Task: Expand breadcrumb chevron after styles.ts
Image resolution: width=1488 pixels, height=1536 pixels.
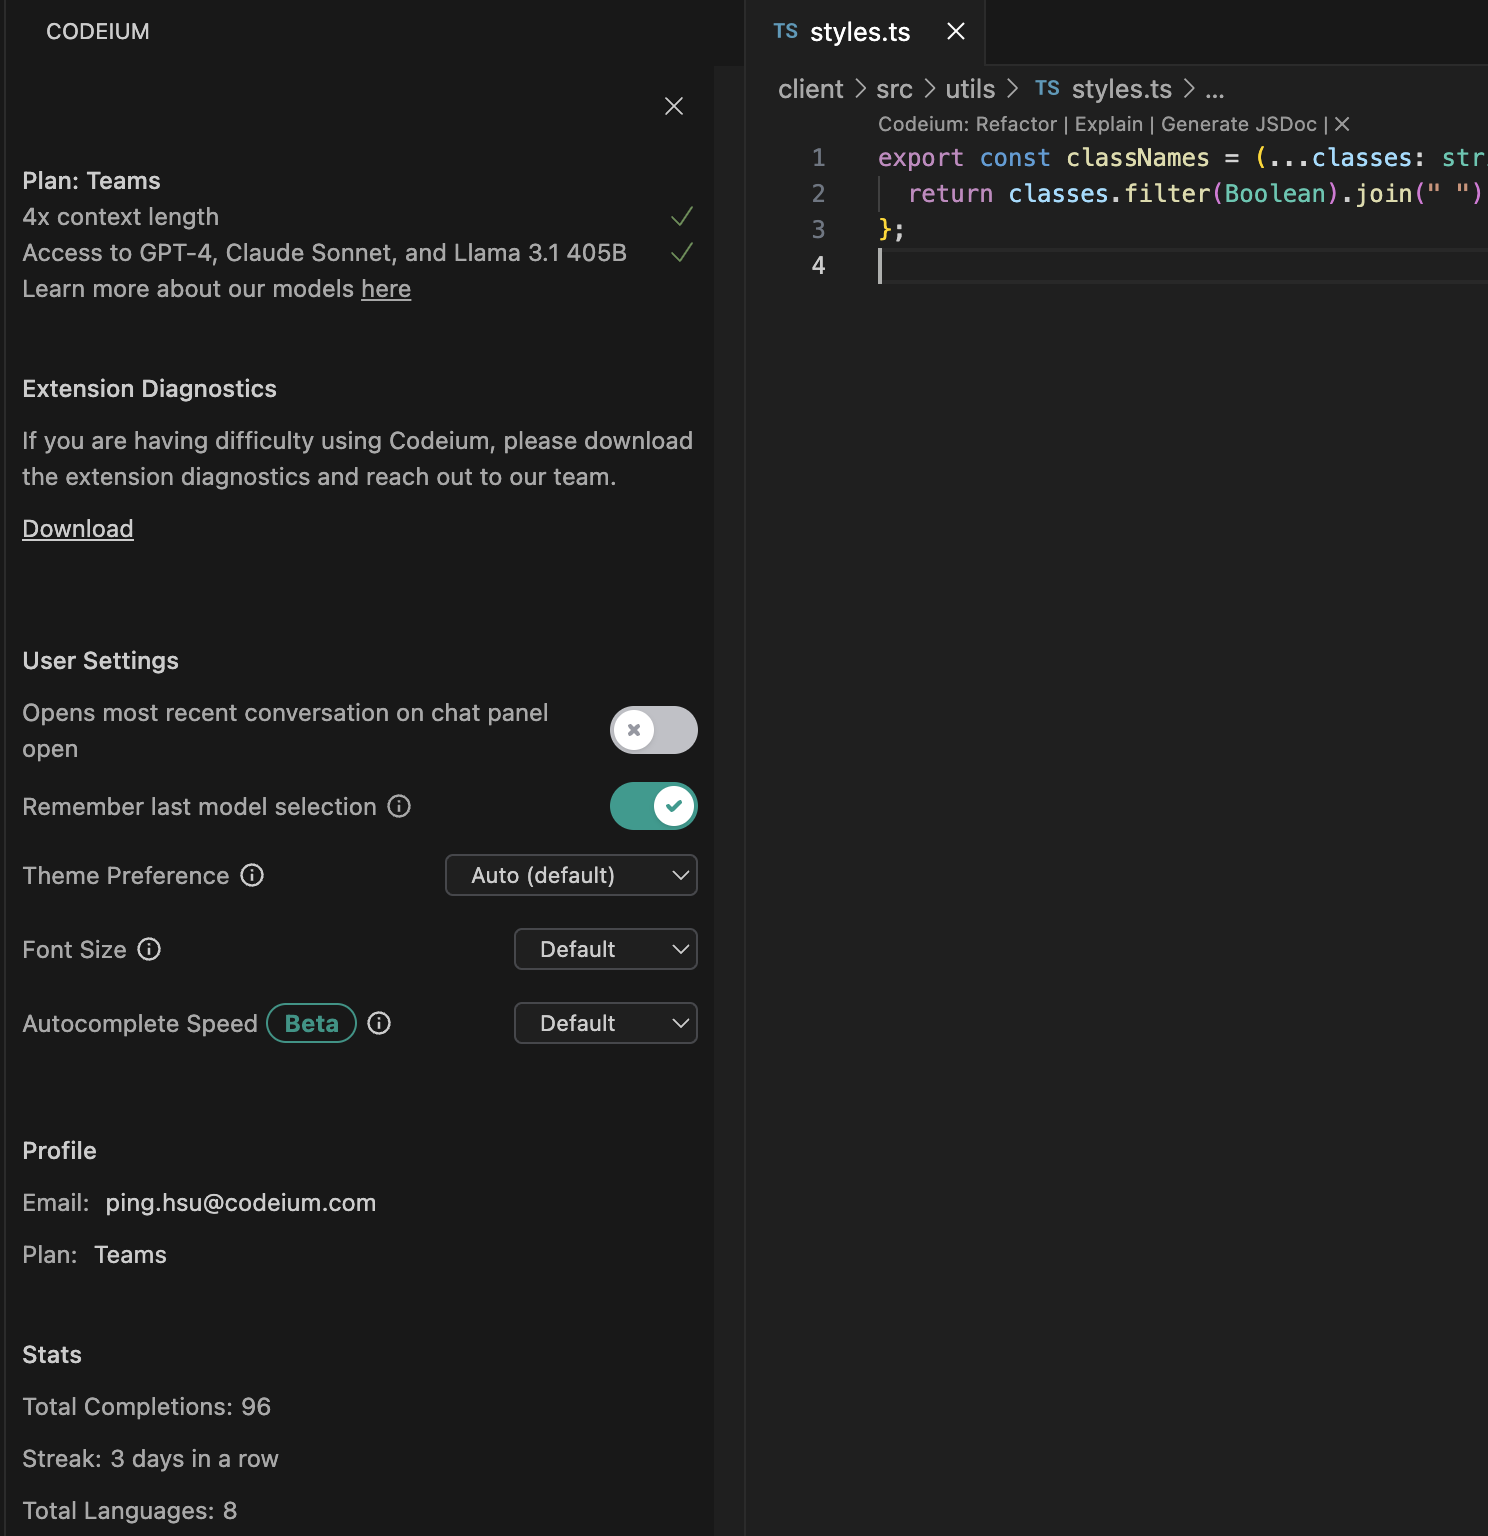Action: point(1189,89)
